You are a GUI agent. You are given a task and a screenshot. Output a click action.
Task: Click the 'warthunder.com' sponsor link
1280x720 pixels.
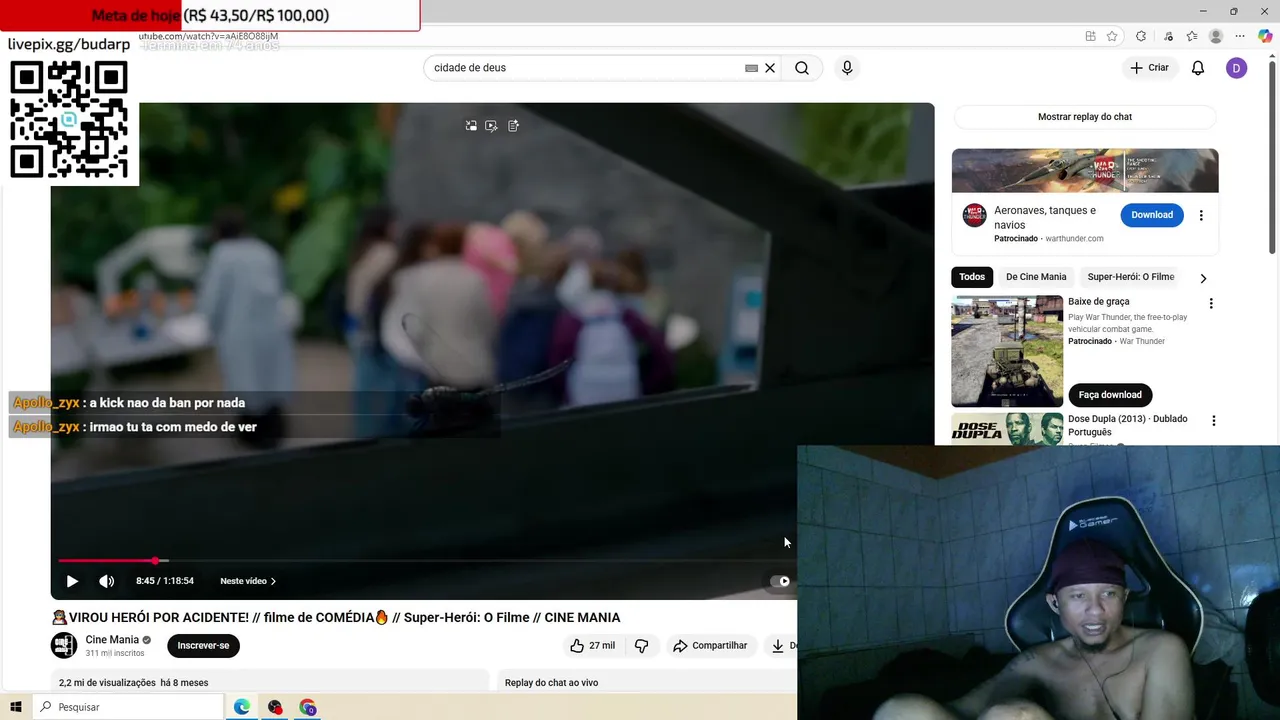tap(1075, 239)
